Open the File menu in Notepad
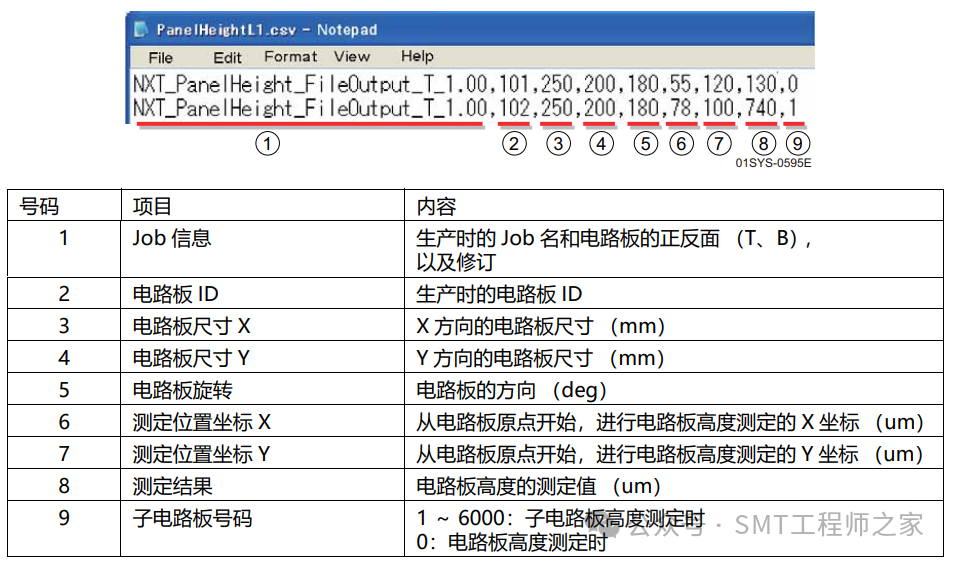 161,58
